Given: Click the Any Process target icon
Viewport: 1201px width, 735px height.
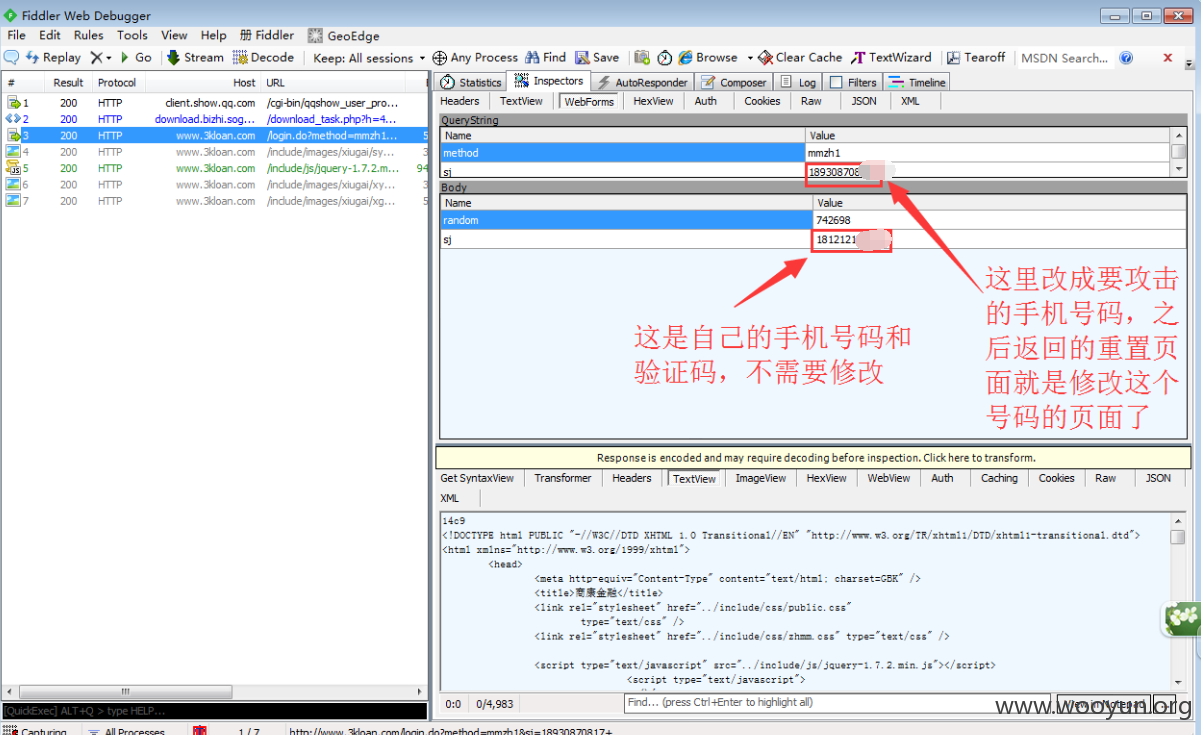Looking at the screenshot, I should coord(439,58).
